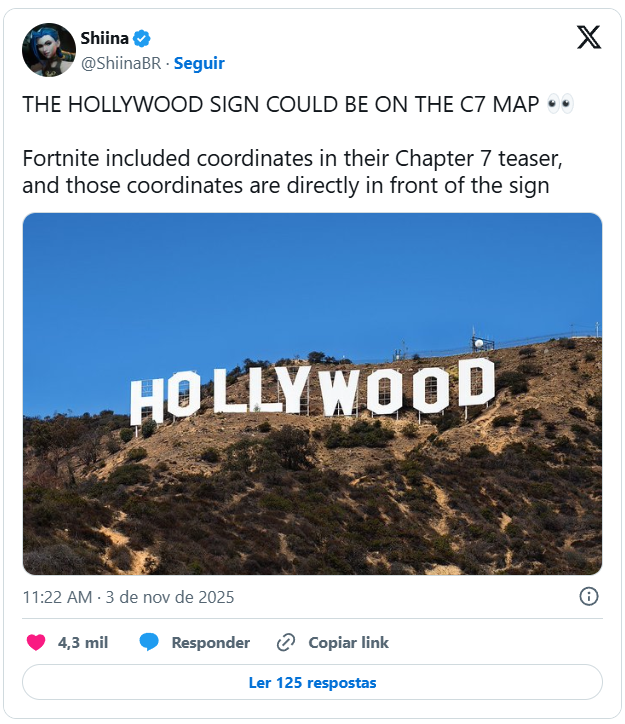
Task: Open Ler 125 respostas
Action: pyautogui.click(x=312, y=682)
